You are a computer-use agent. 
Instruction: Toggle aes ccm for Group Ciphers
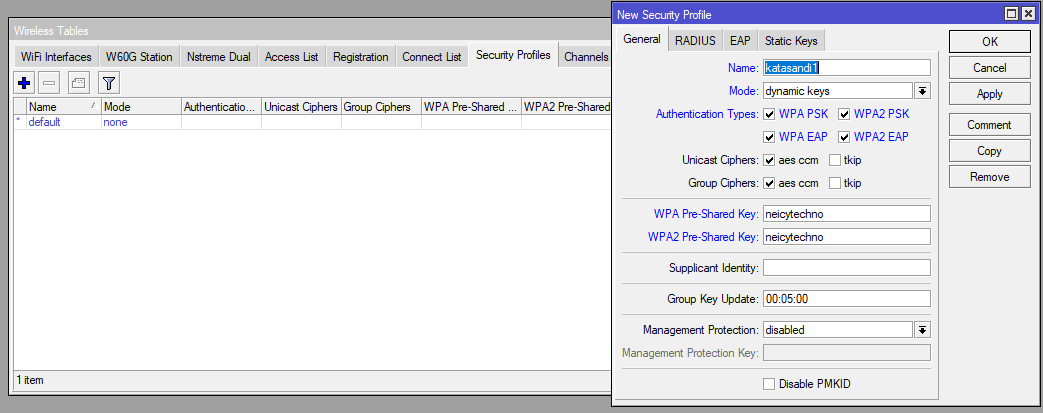click(769, 183)
